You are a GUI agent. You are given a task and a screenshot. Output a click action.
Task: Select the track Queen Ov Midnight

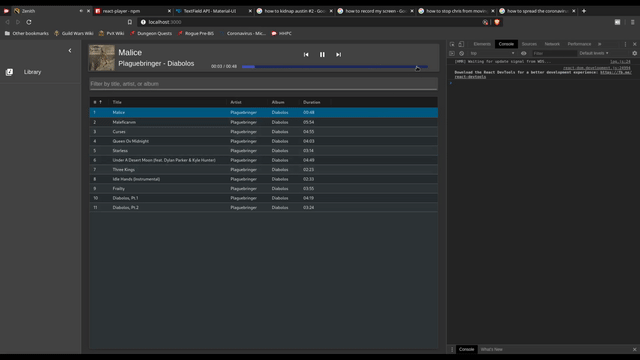[x=264, y=141]
